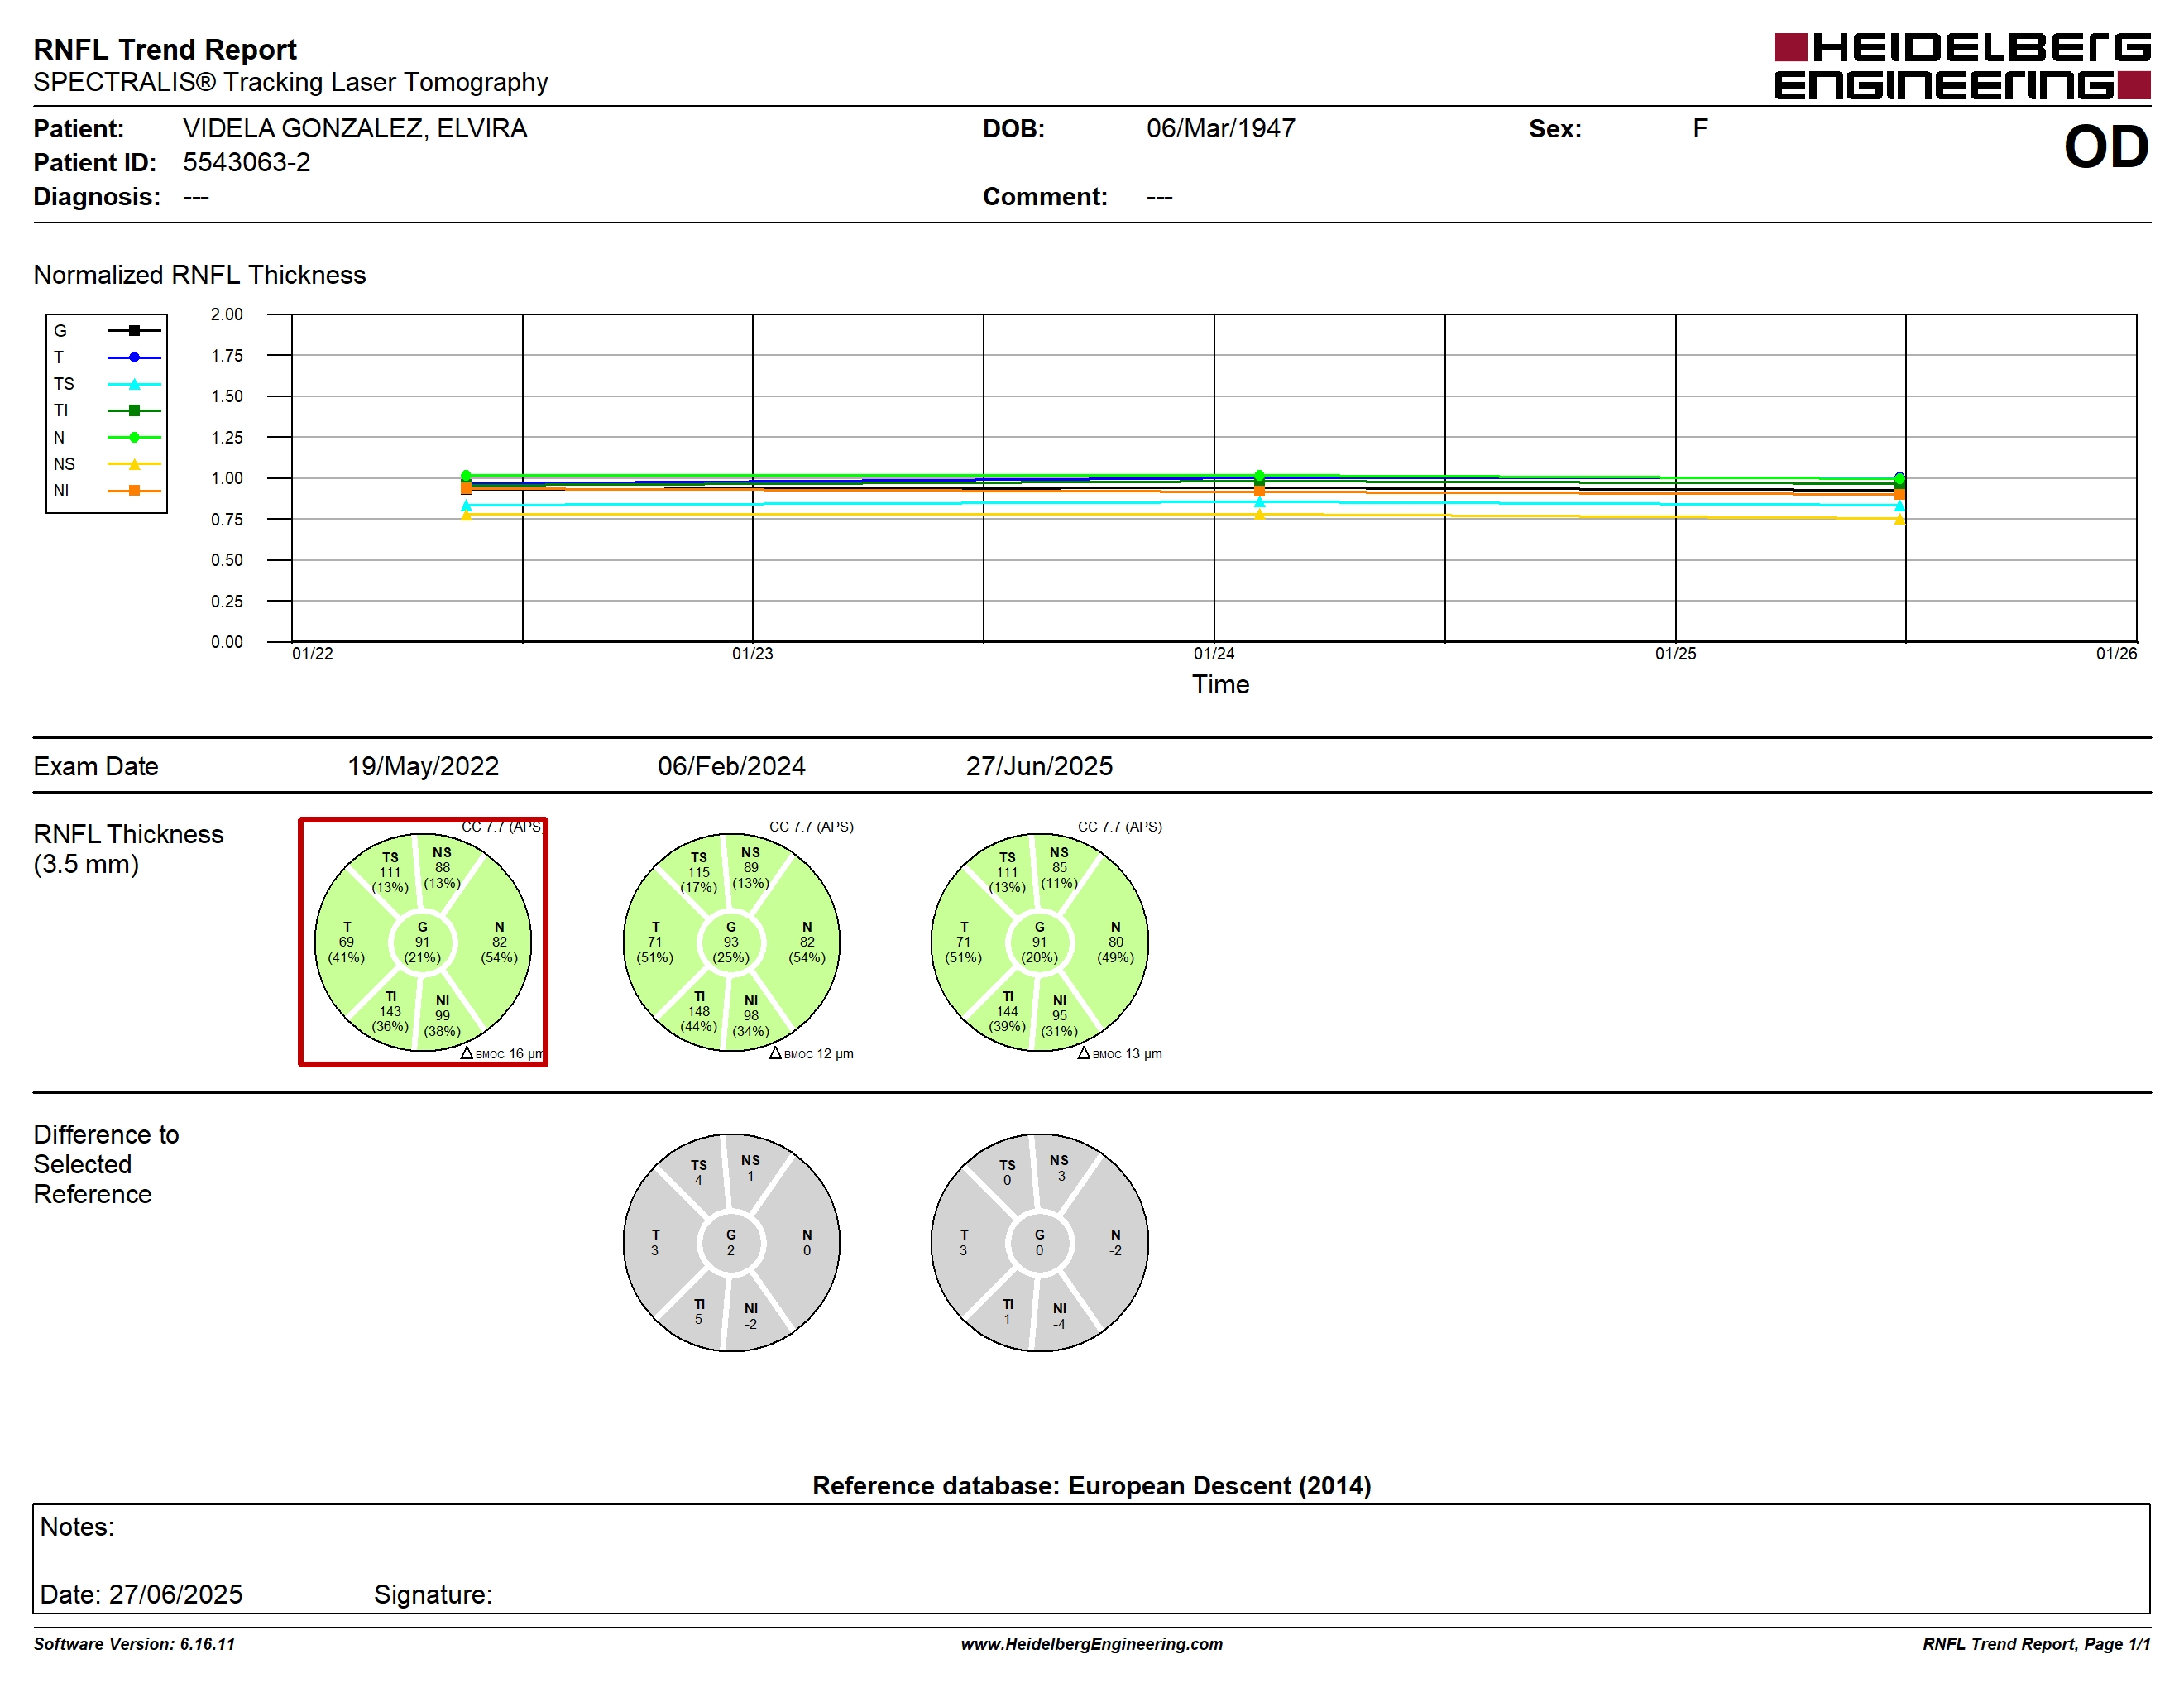This screenshot has width=2184, height=1688.
Task: Click the BMOC 13 µm label
Action: 1120,1053
